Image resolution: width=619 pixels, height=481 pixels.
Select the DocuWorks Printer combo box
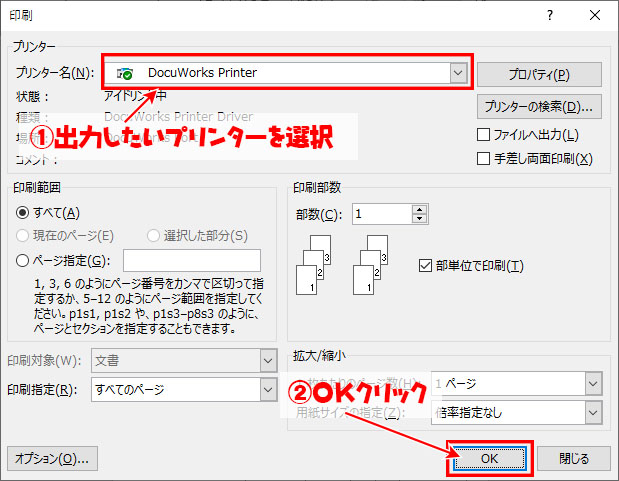coord(287,73)
